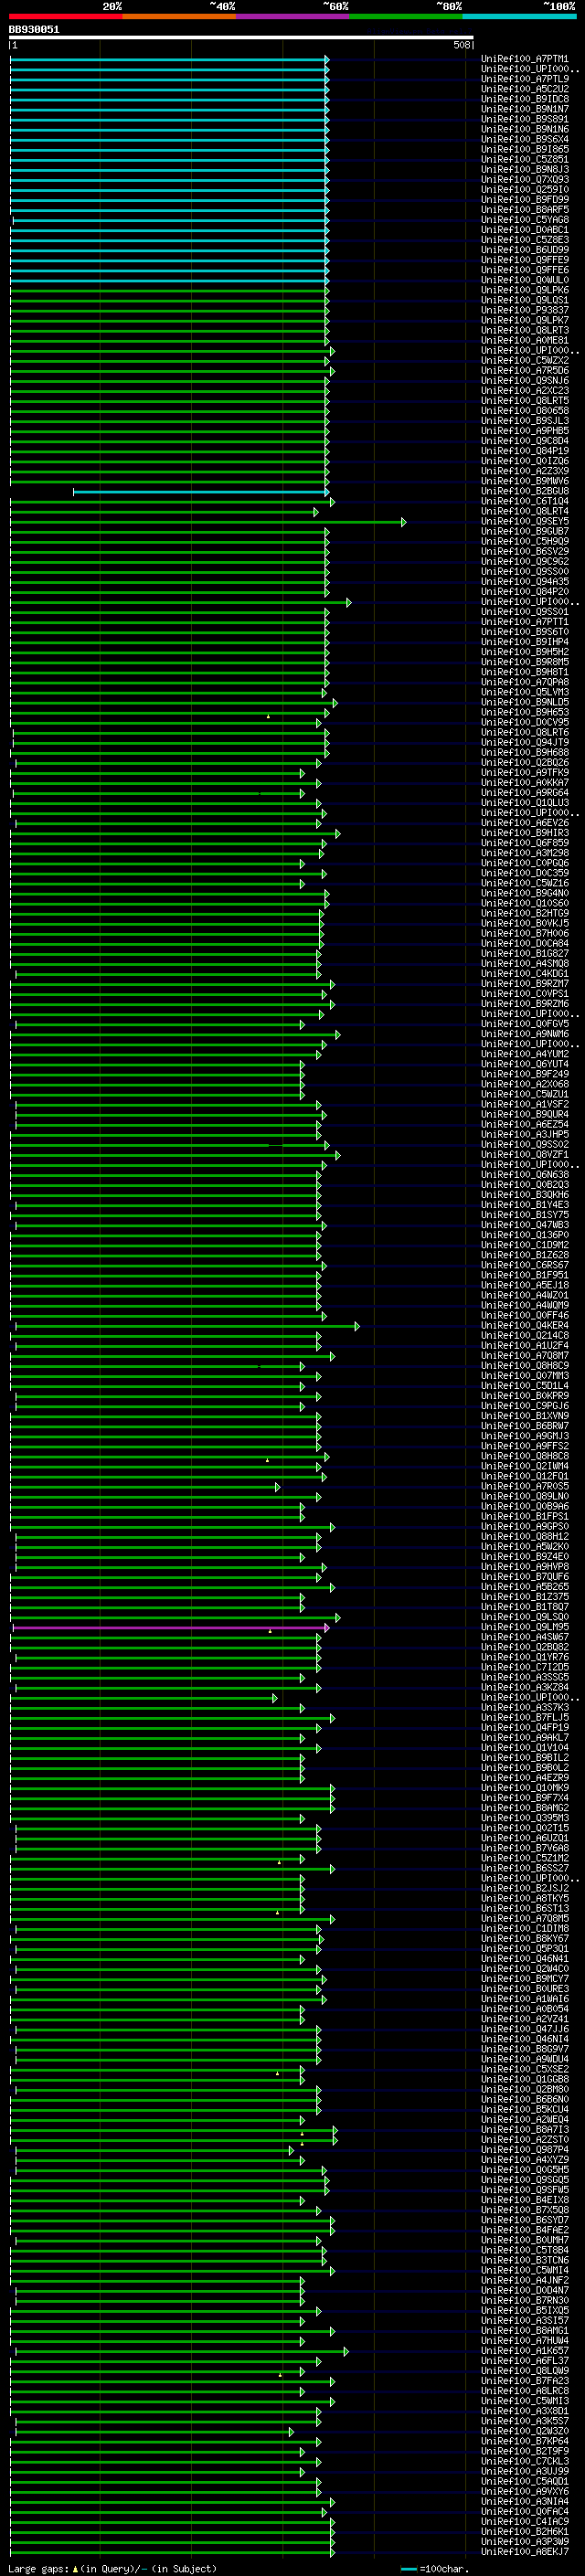Select hit UniRef100_B9SJL3
The width and height of the screenshot is (585, 2576).
525,420
